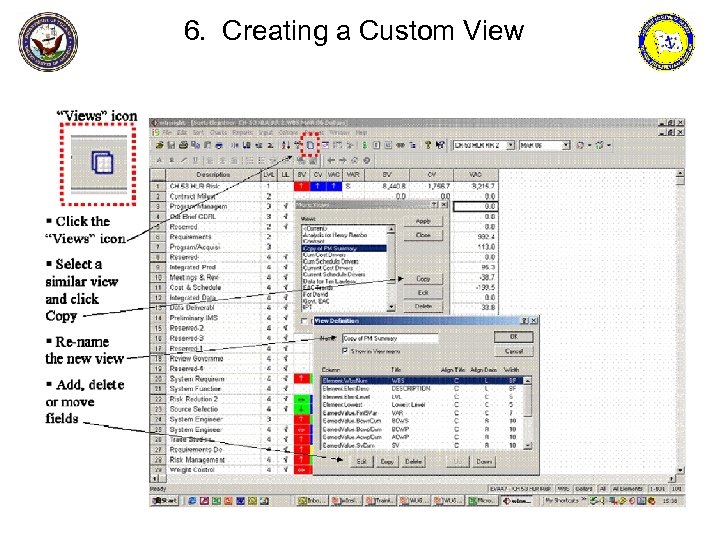Open the Window menu

[339, 132]
